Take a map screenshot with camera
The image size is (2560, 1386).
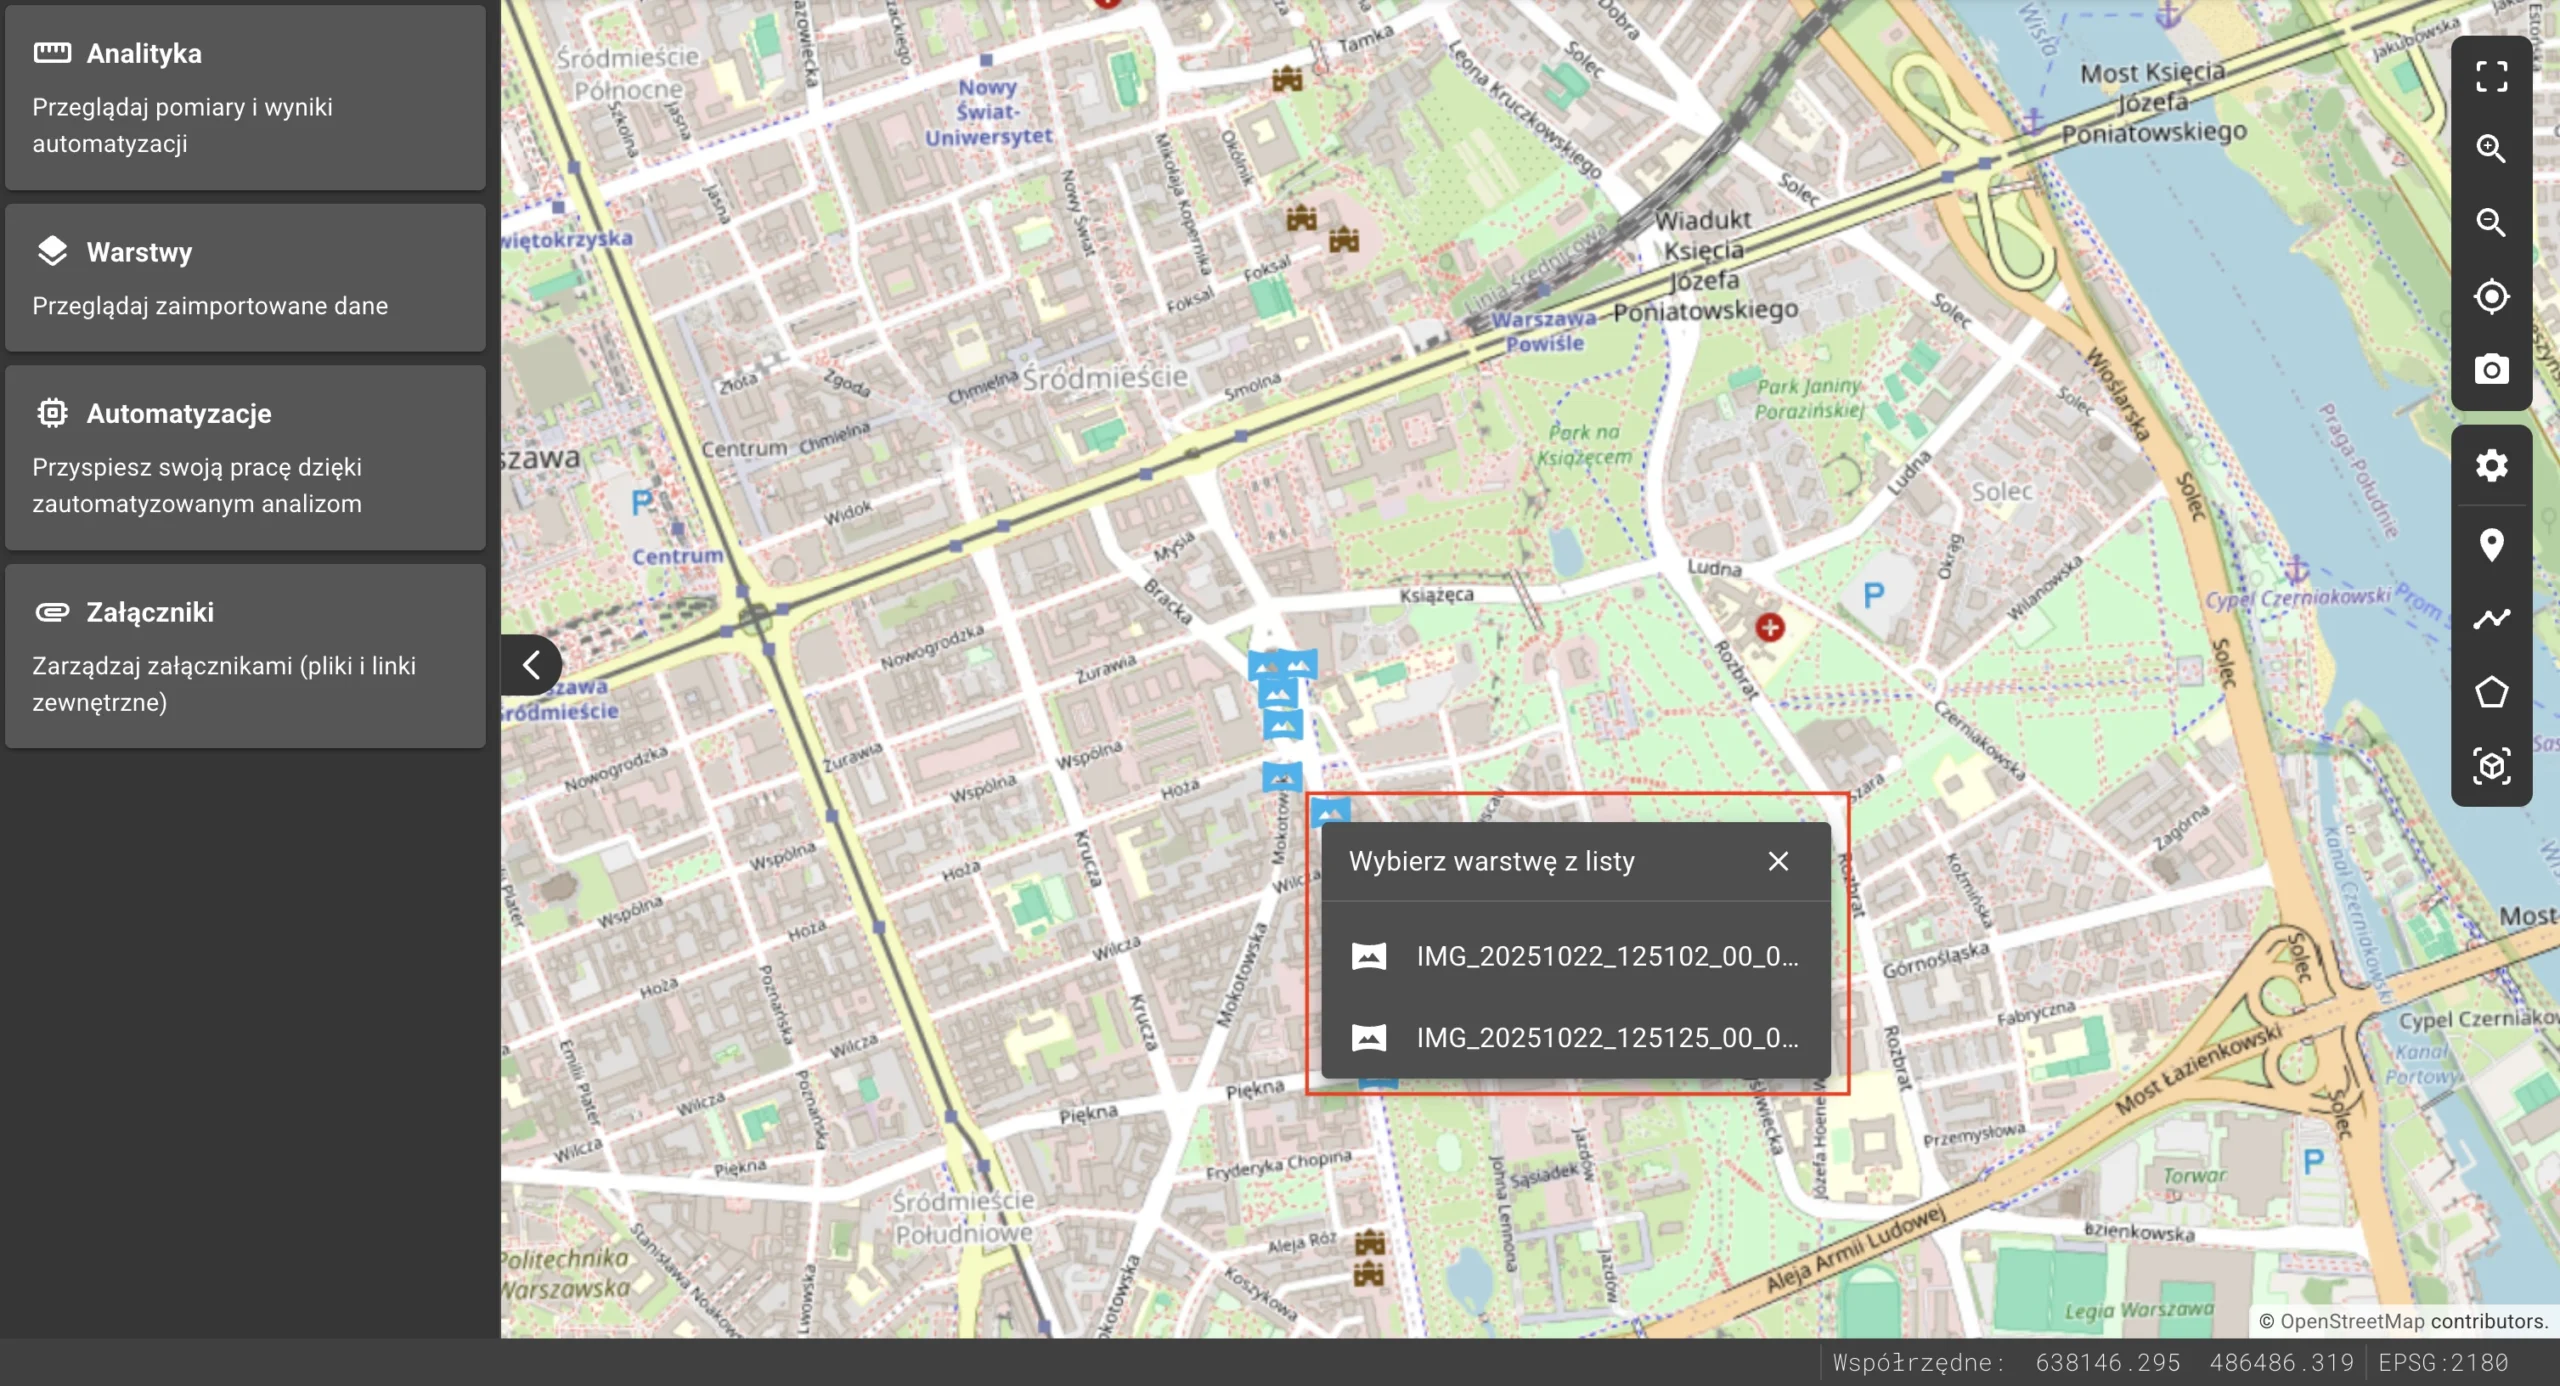tap(2491, 369)
